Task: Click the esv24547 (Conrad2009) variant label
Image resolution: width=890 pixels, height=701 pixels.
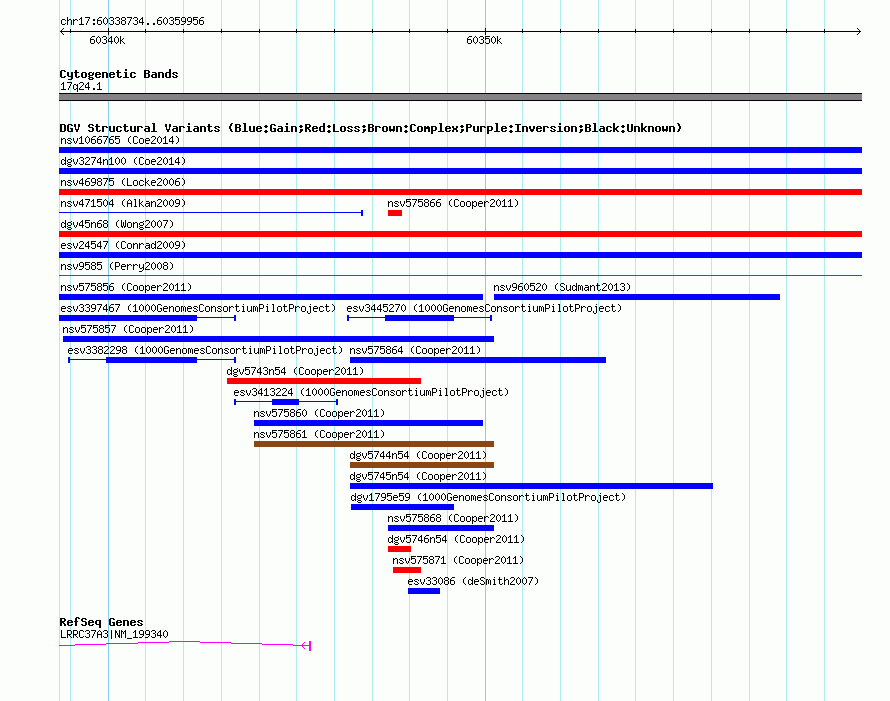Action: [x=123, y=245]
